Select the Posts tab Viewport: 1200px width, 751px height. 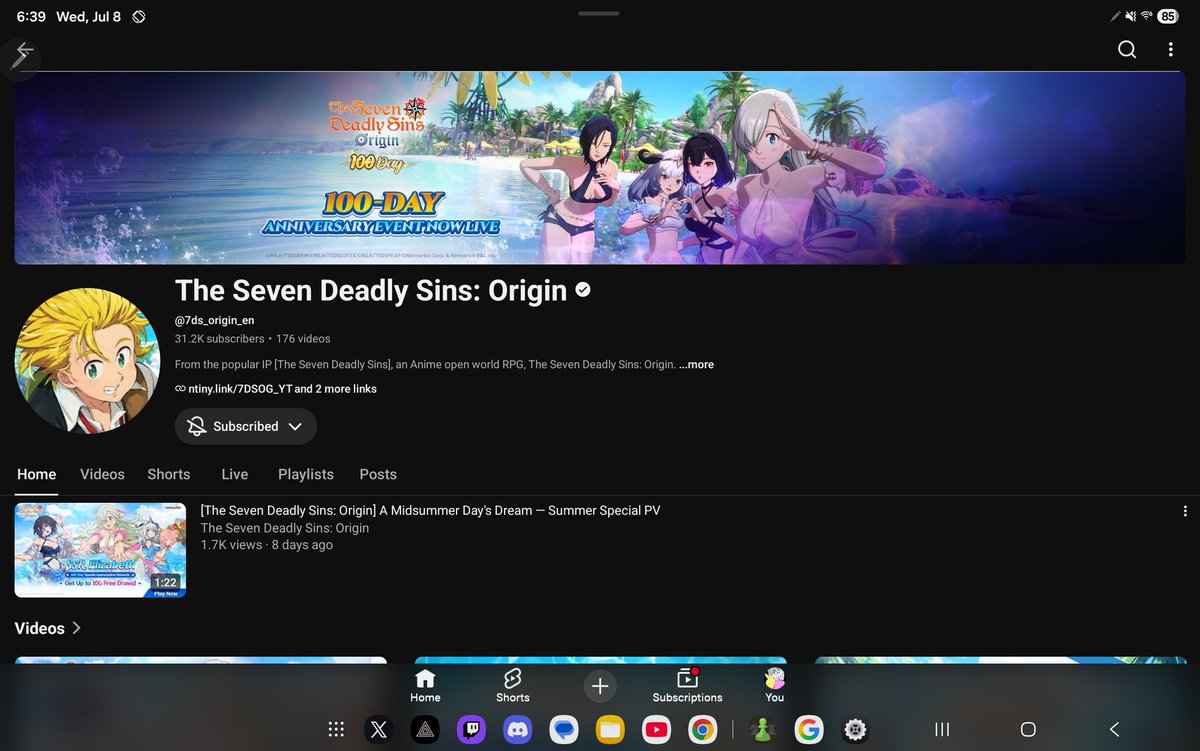click(378, 474)
